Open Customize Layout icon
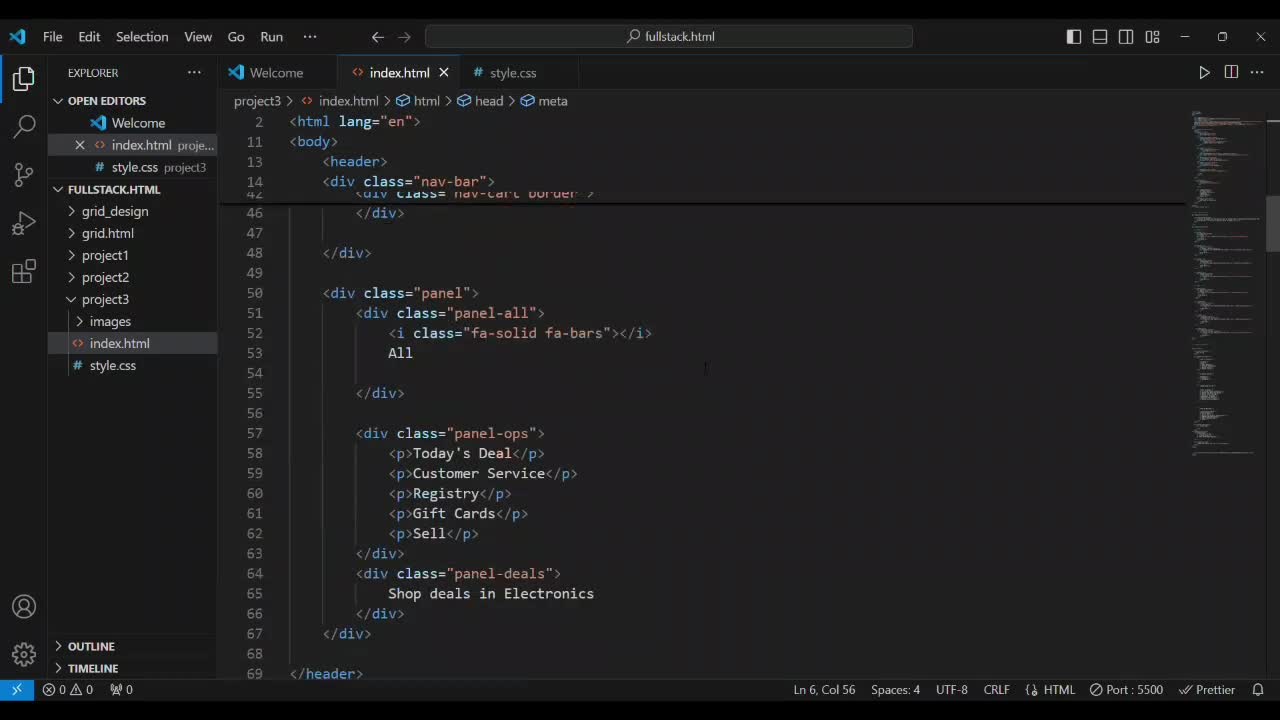The height and width of the screenshot is (720, 1280). 1152,37
